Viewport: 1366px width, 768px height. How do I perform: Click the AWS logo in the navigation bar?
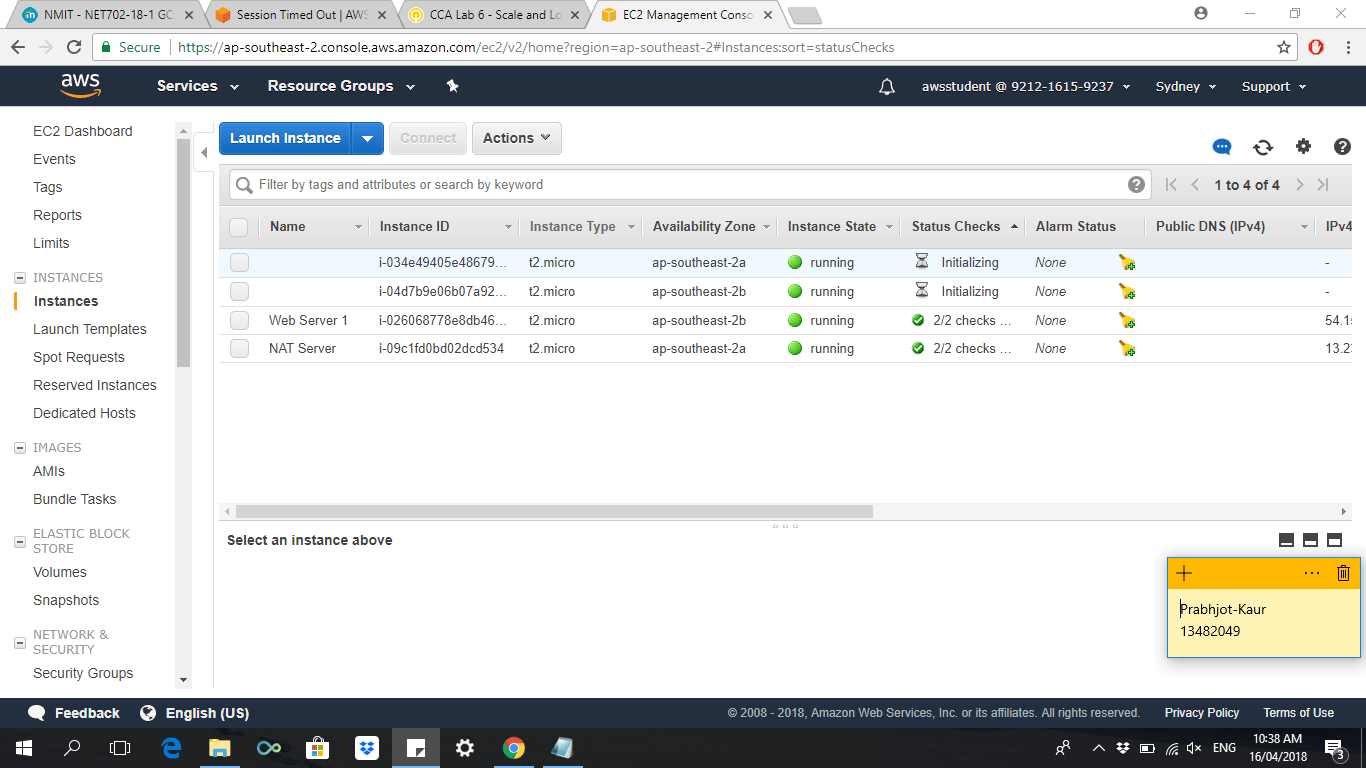[x=80, y=86]
